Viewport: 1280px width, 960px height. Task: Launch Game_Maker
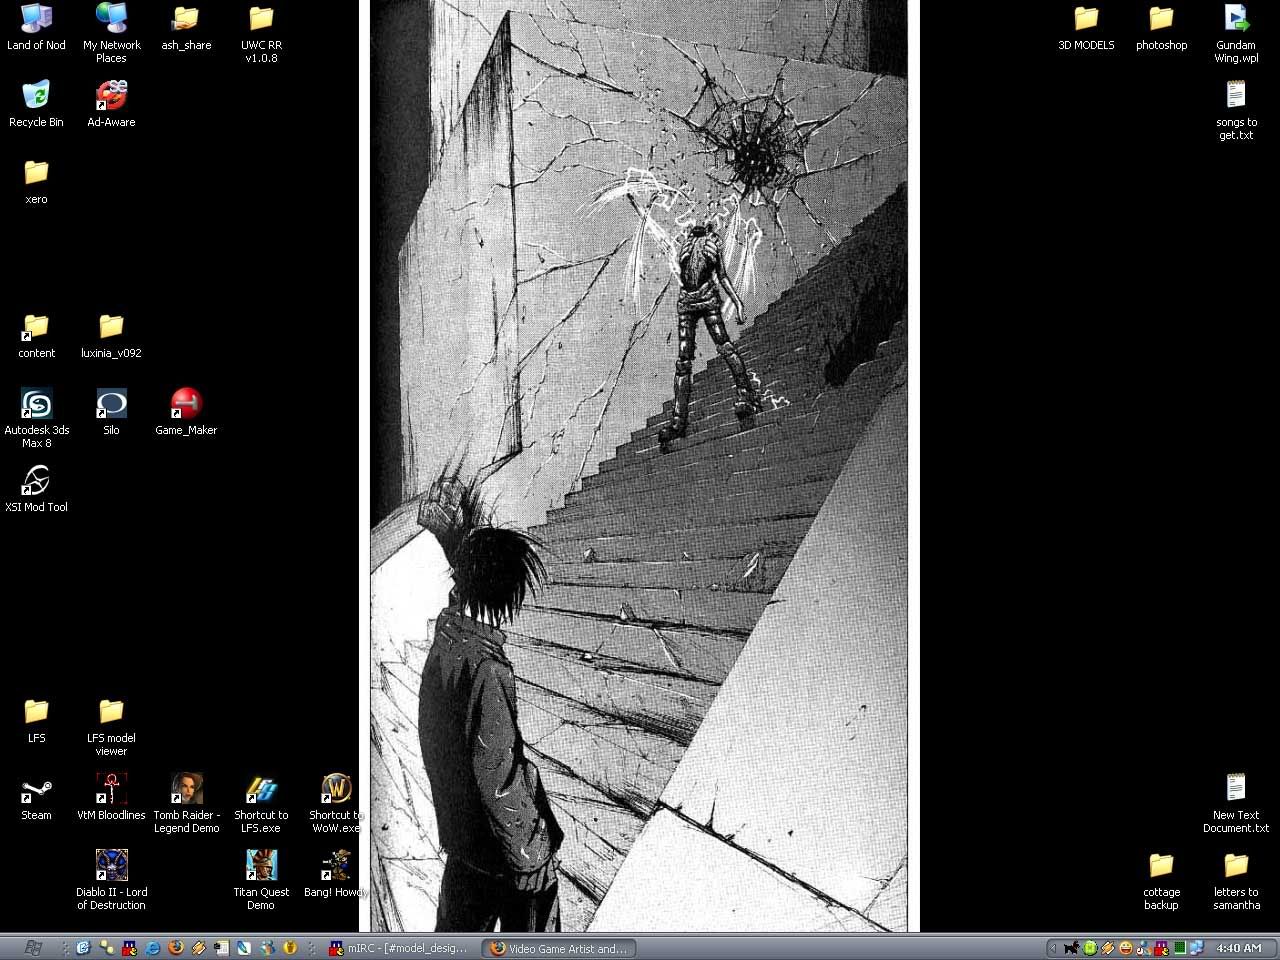(x=186, y=412)
